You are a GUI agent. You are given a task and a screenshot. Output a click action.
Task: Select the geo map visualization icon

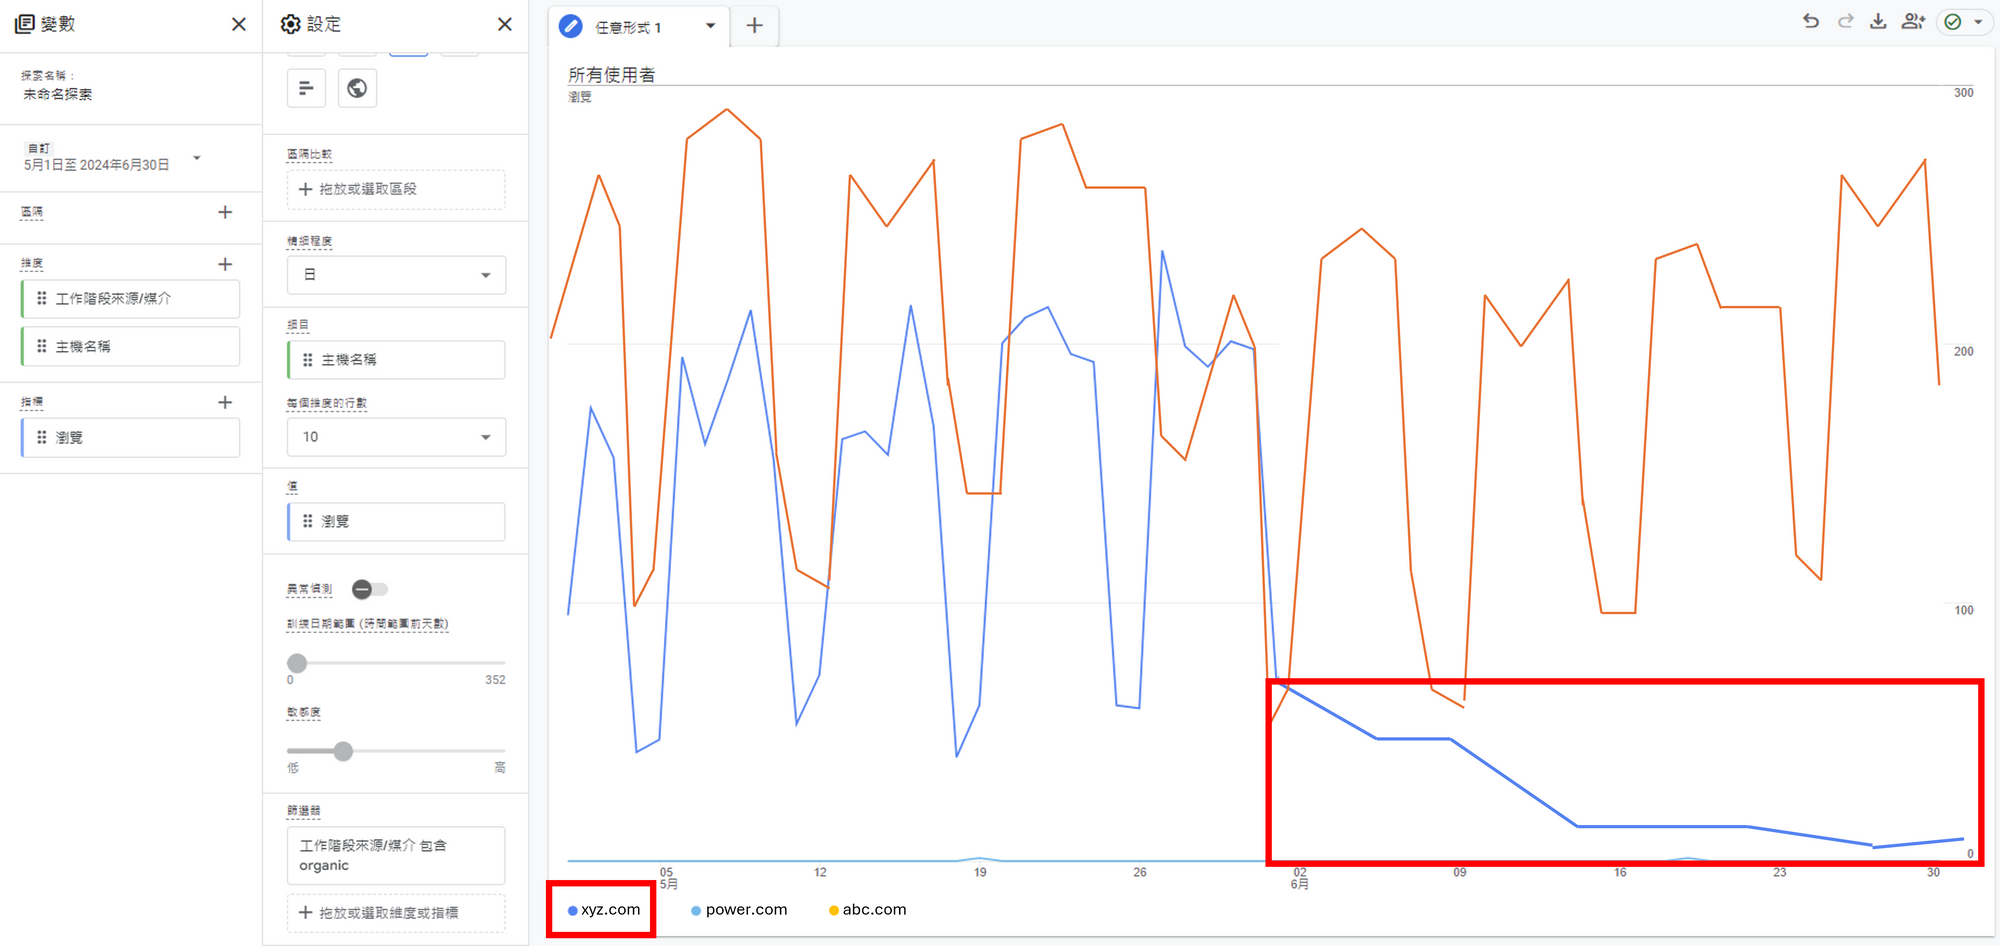357,88
